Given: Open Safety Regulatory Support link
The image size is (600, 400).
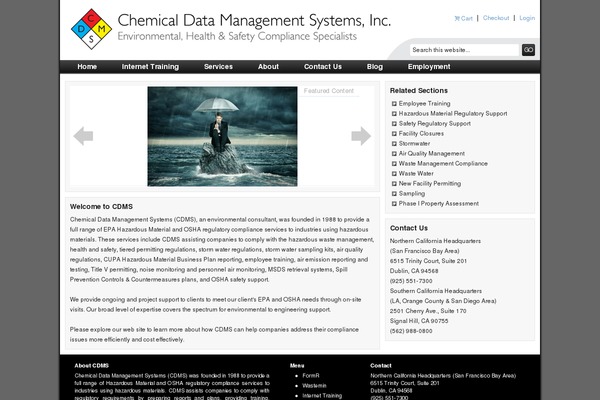Looking at the screenshot, I should pos(435,124).
